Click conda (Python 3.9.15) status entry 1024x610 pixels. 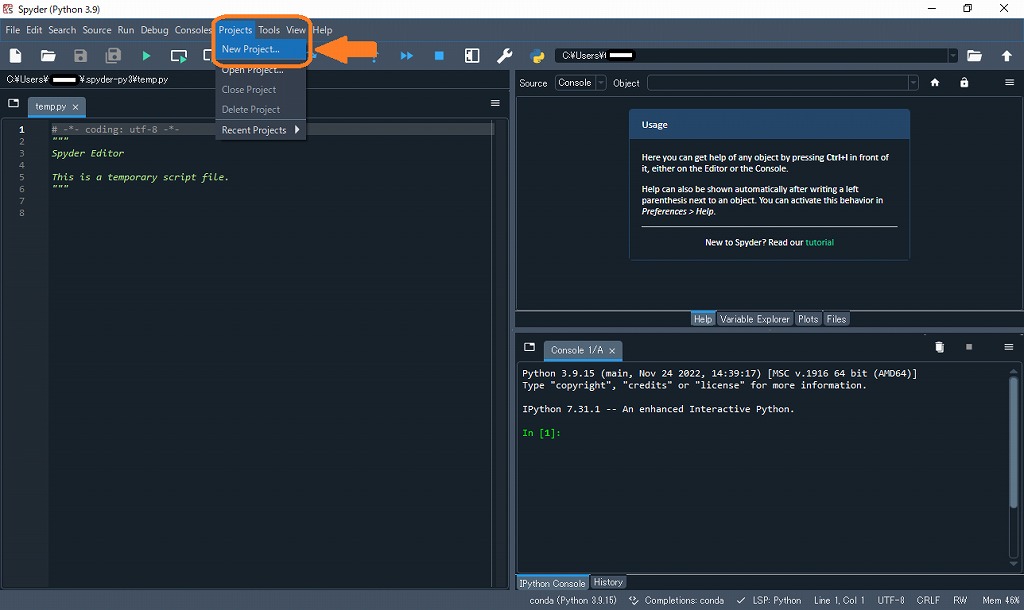pos(573,600)
